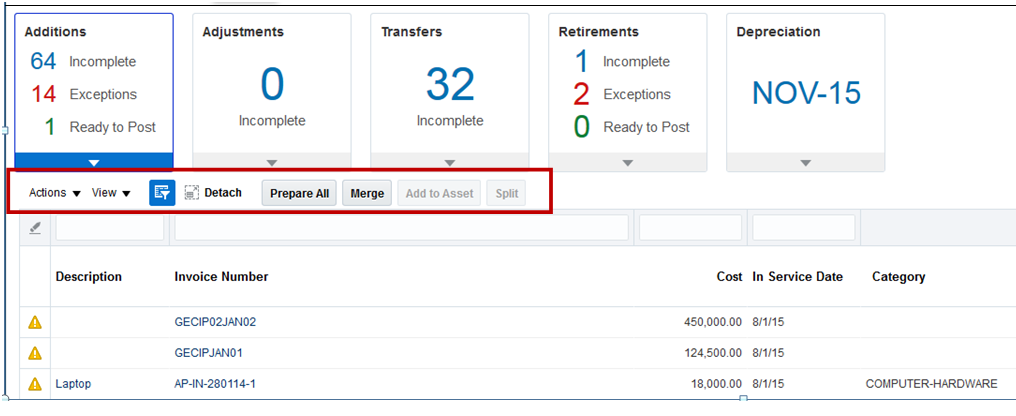
Task: Click warning icon beside GECIP02JAN02 row
Action: coord(35,322)
